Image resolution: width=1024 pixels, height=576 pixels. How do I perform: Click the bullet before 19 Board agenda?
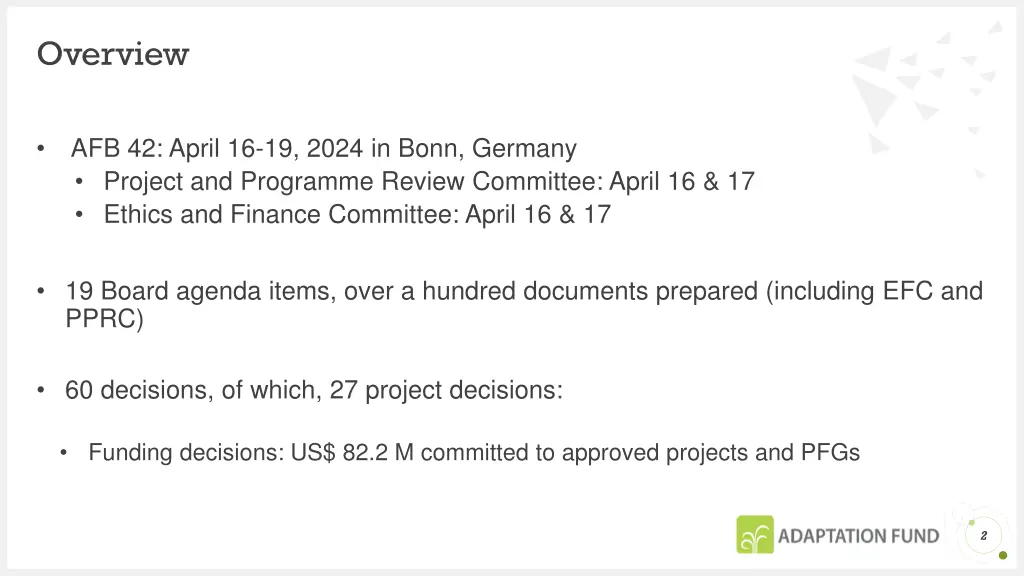(x=41, y=291)
